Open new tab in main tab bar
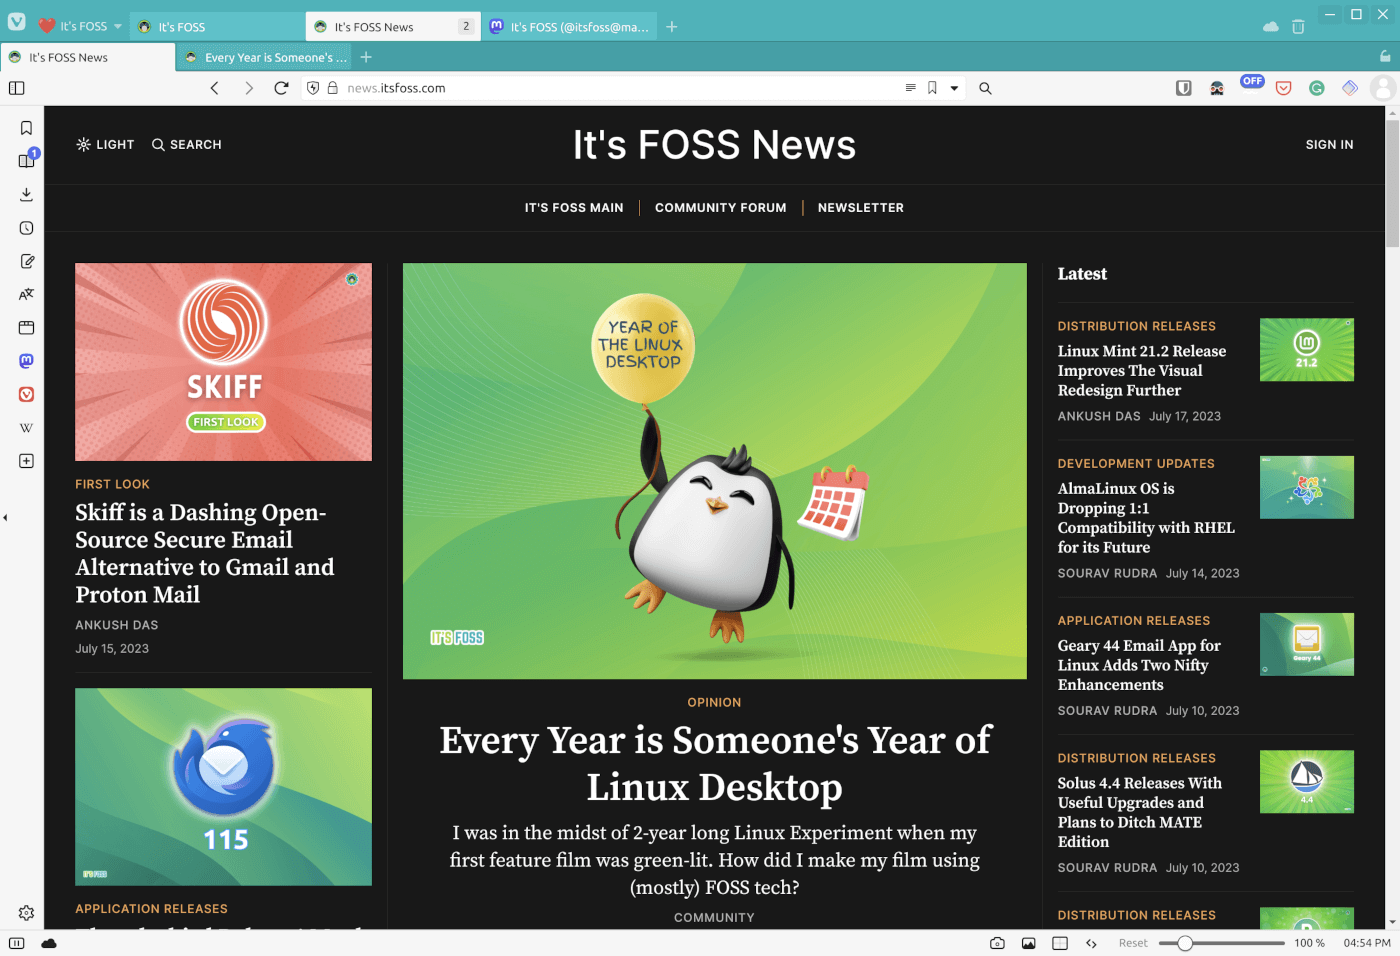The height and width of the screenshot is (956, 1400). pos(672,27)
